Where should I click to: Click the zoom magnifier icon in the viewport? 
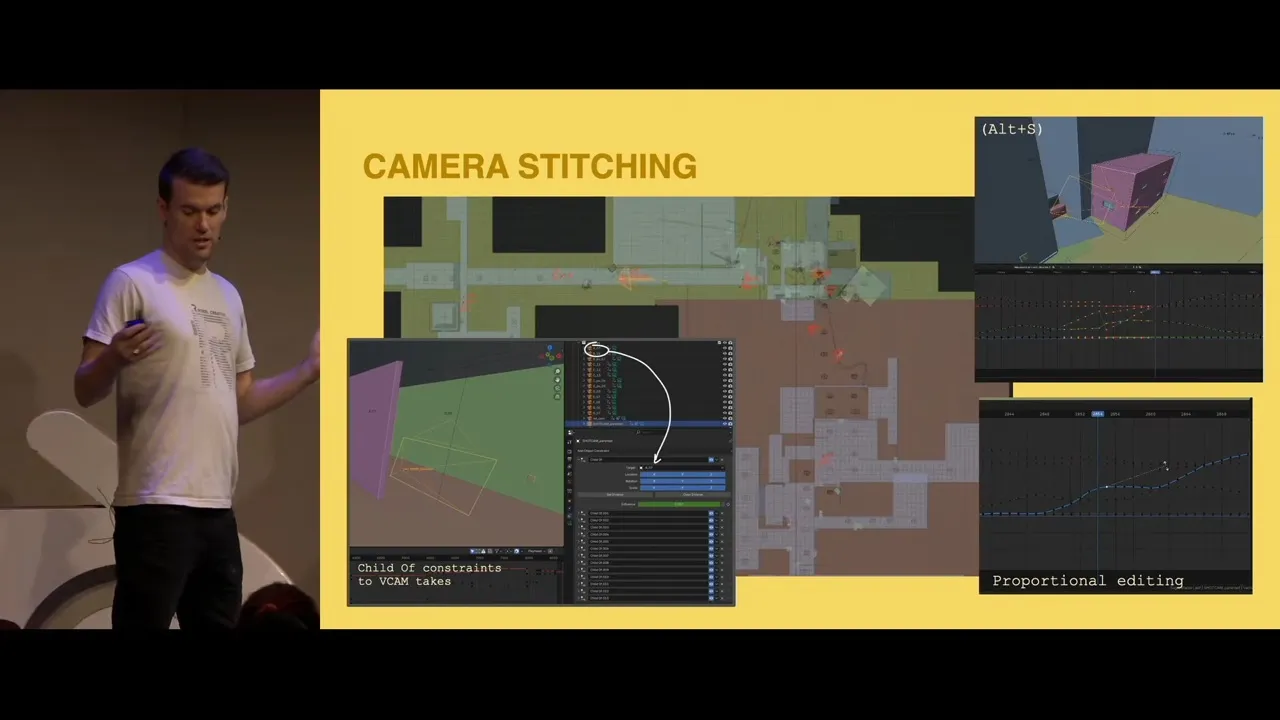point(557,371)
